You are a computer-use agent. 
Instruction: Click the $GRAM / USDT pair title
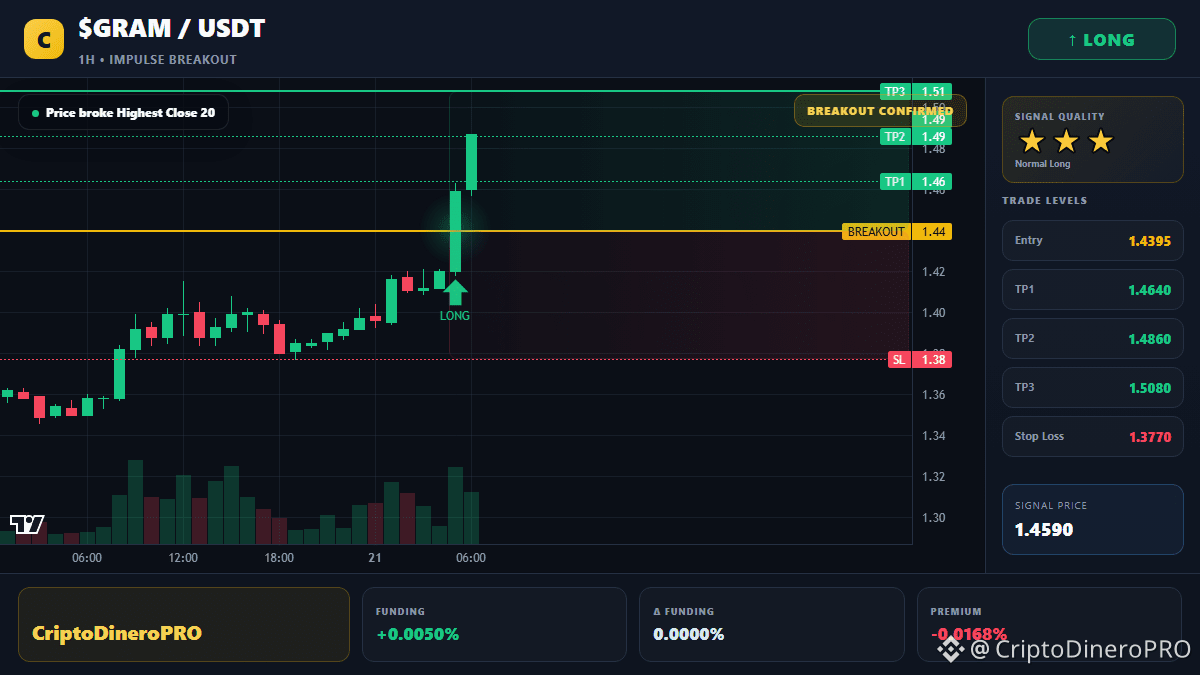click(172, 29)
